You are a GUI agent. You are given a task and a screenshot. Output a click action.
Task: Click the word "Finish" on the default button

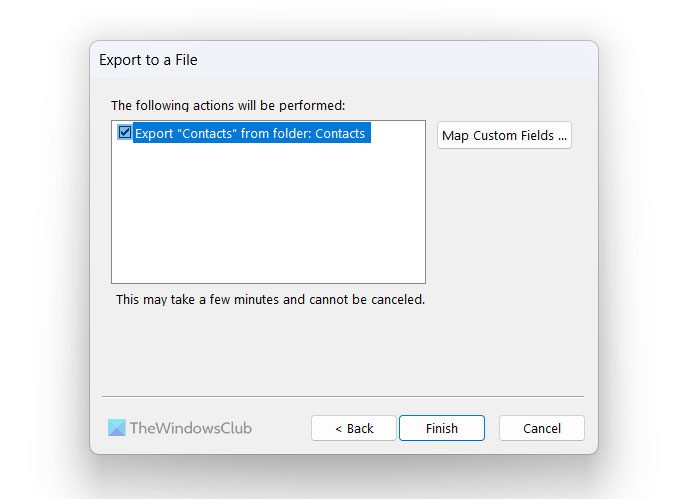442,428
